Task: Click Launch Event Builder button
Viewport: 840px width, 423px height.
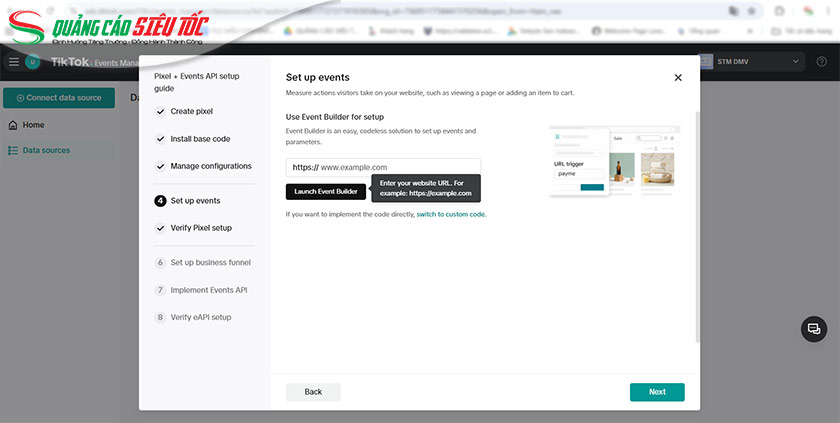Action: [x=326, y=192]
